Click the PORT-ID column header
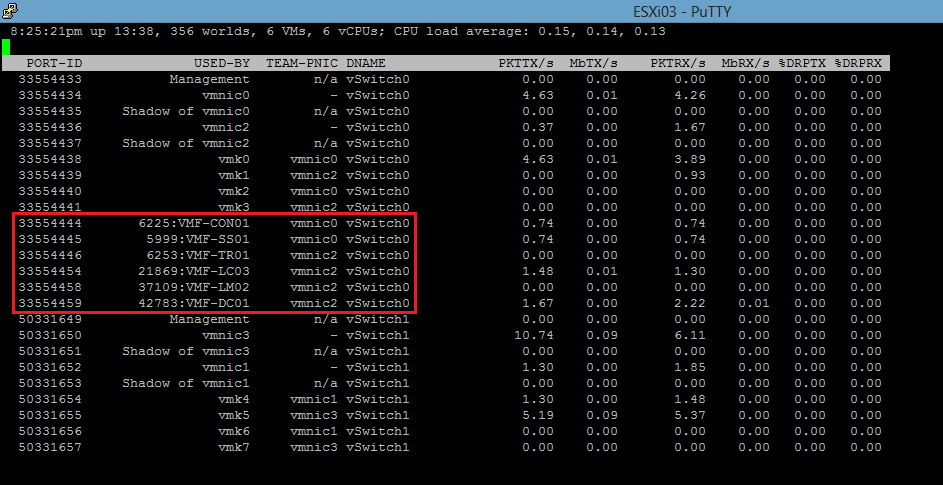This screenshot has width=943, height=485. point(50,63)
